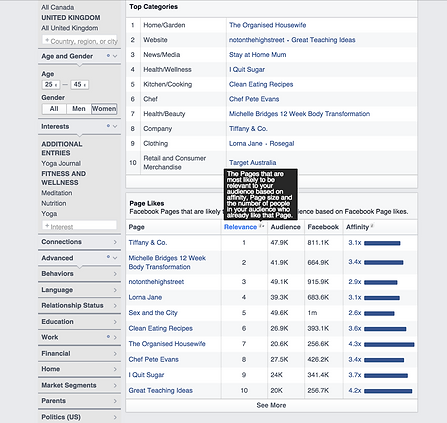Expand the Home section
The width and height of the screenshot is (447, 423).
79,369
